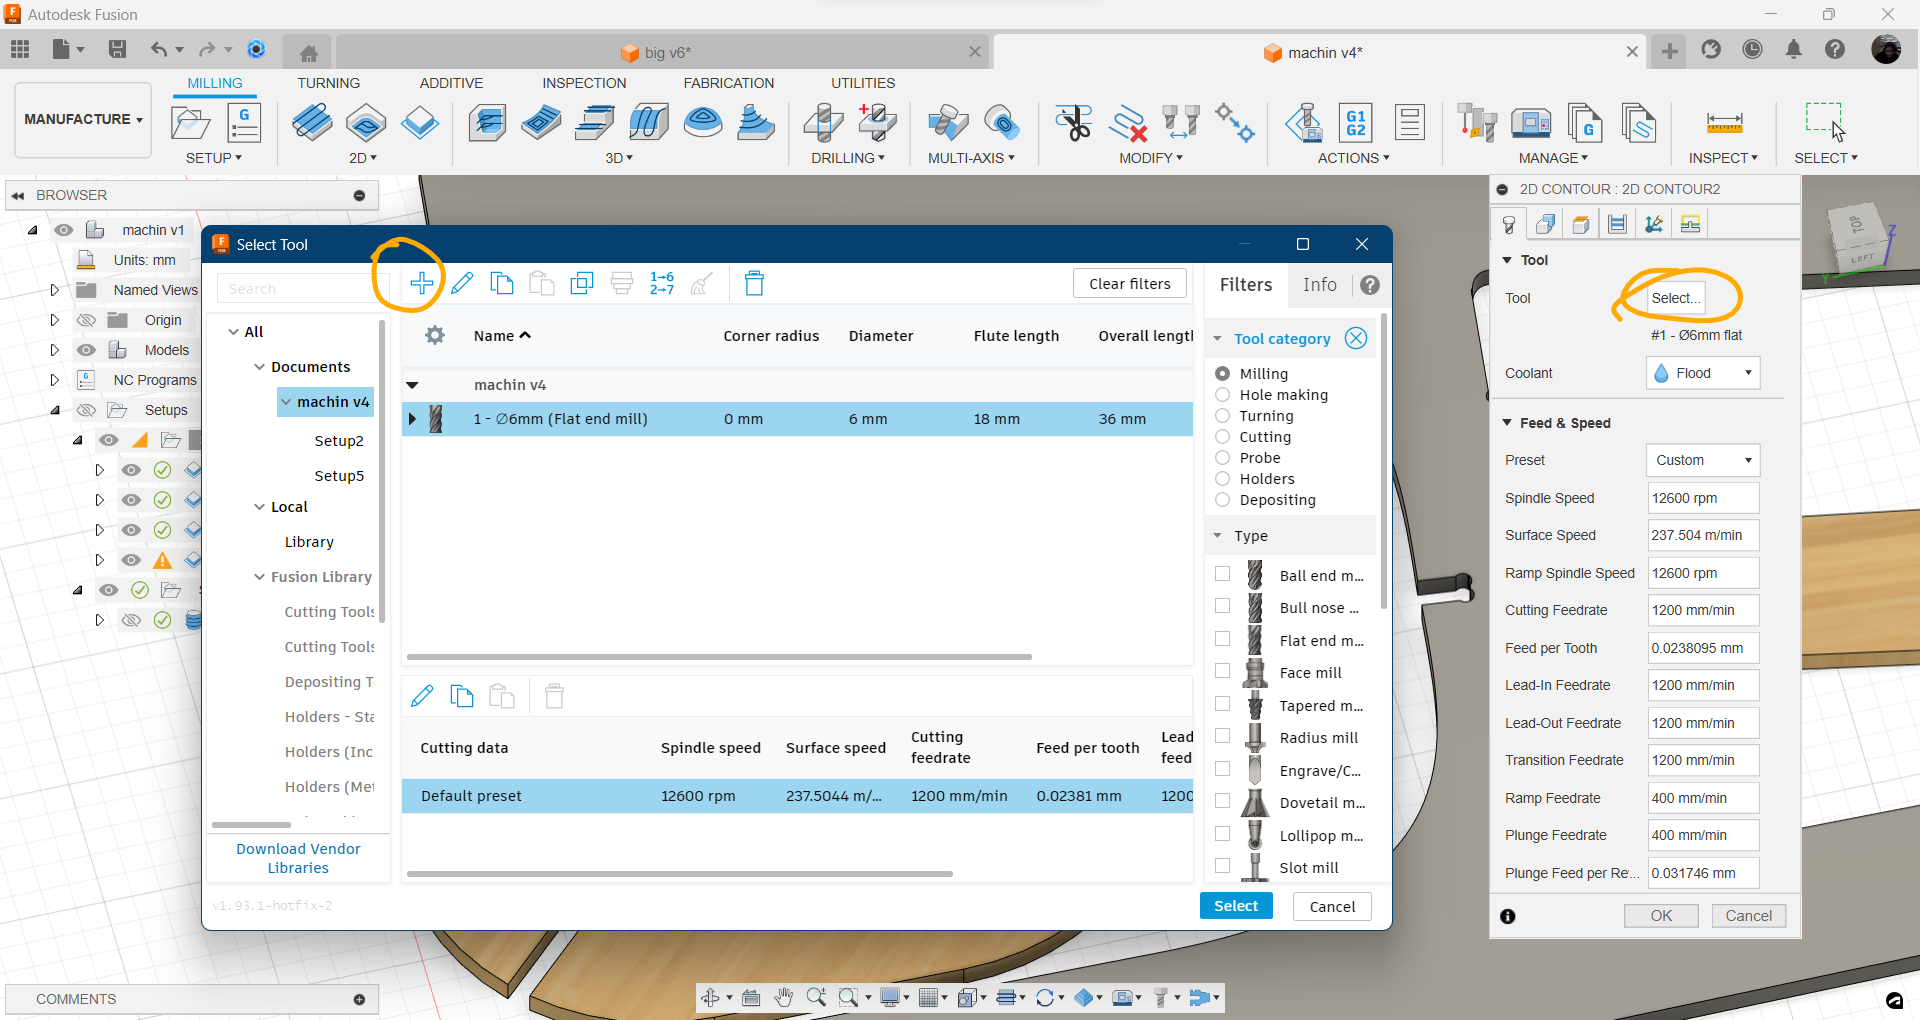
Task: Click the Default preset row
Action: pyautogui.click(x=798, y=796)
